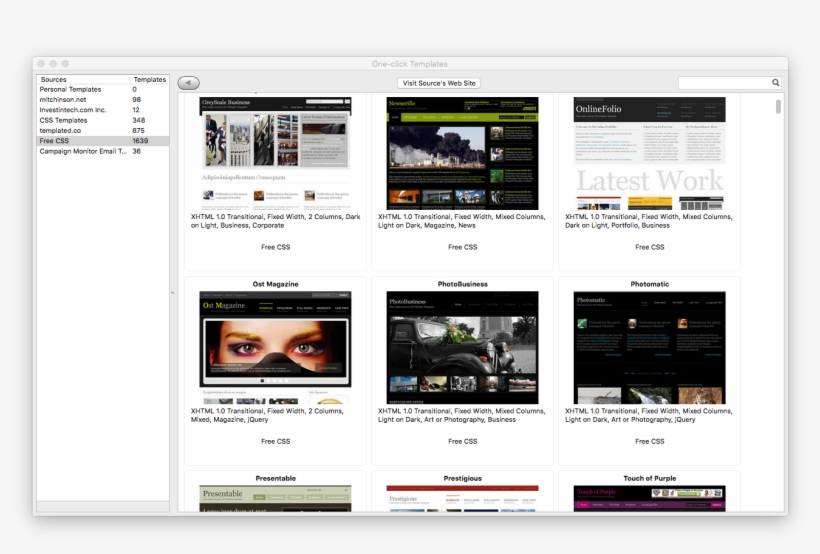Open PhotoBusiness template thumbnail
The image size is (820, 554).
click(462, 347)
